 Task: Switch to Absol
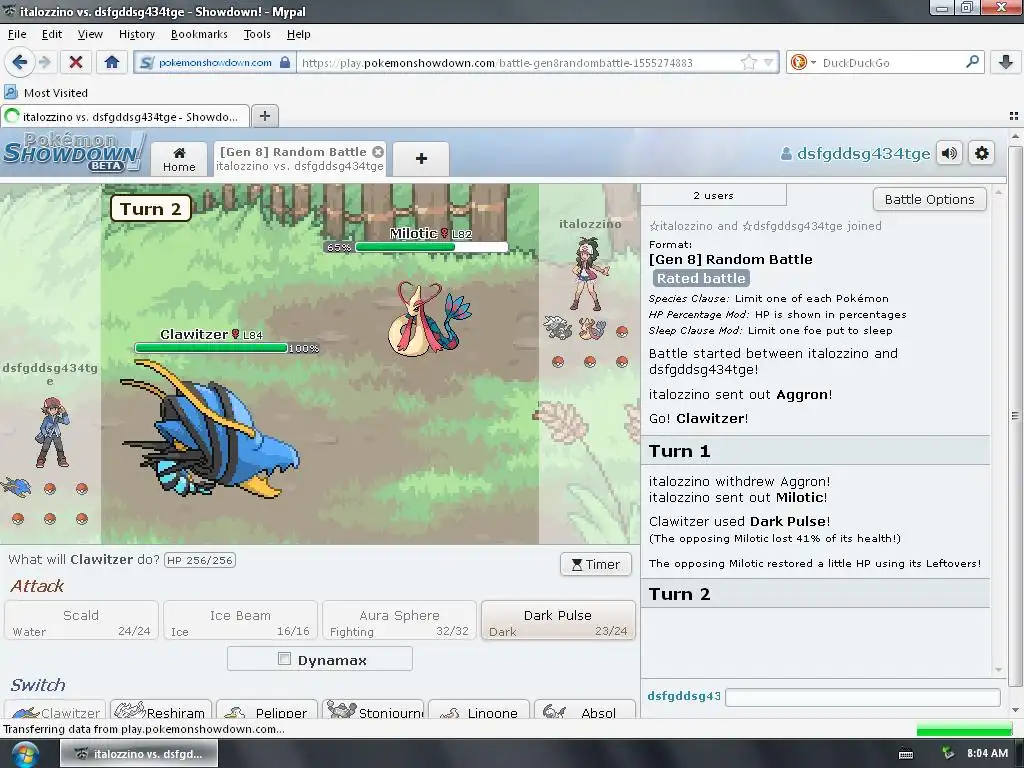click(x=584, y=709)
